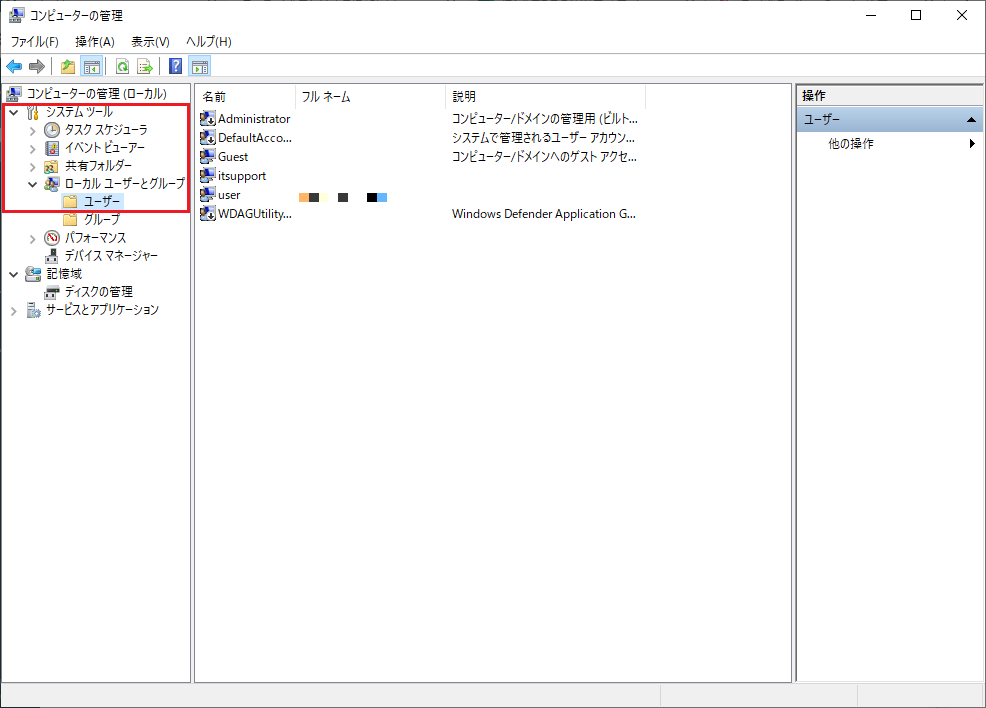Open ディスクの管理 in the tree
Image resolution: width=986 pixels, height=708 pixels.
tap(98, 292)
